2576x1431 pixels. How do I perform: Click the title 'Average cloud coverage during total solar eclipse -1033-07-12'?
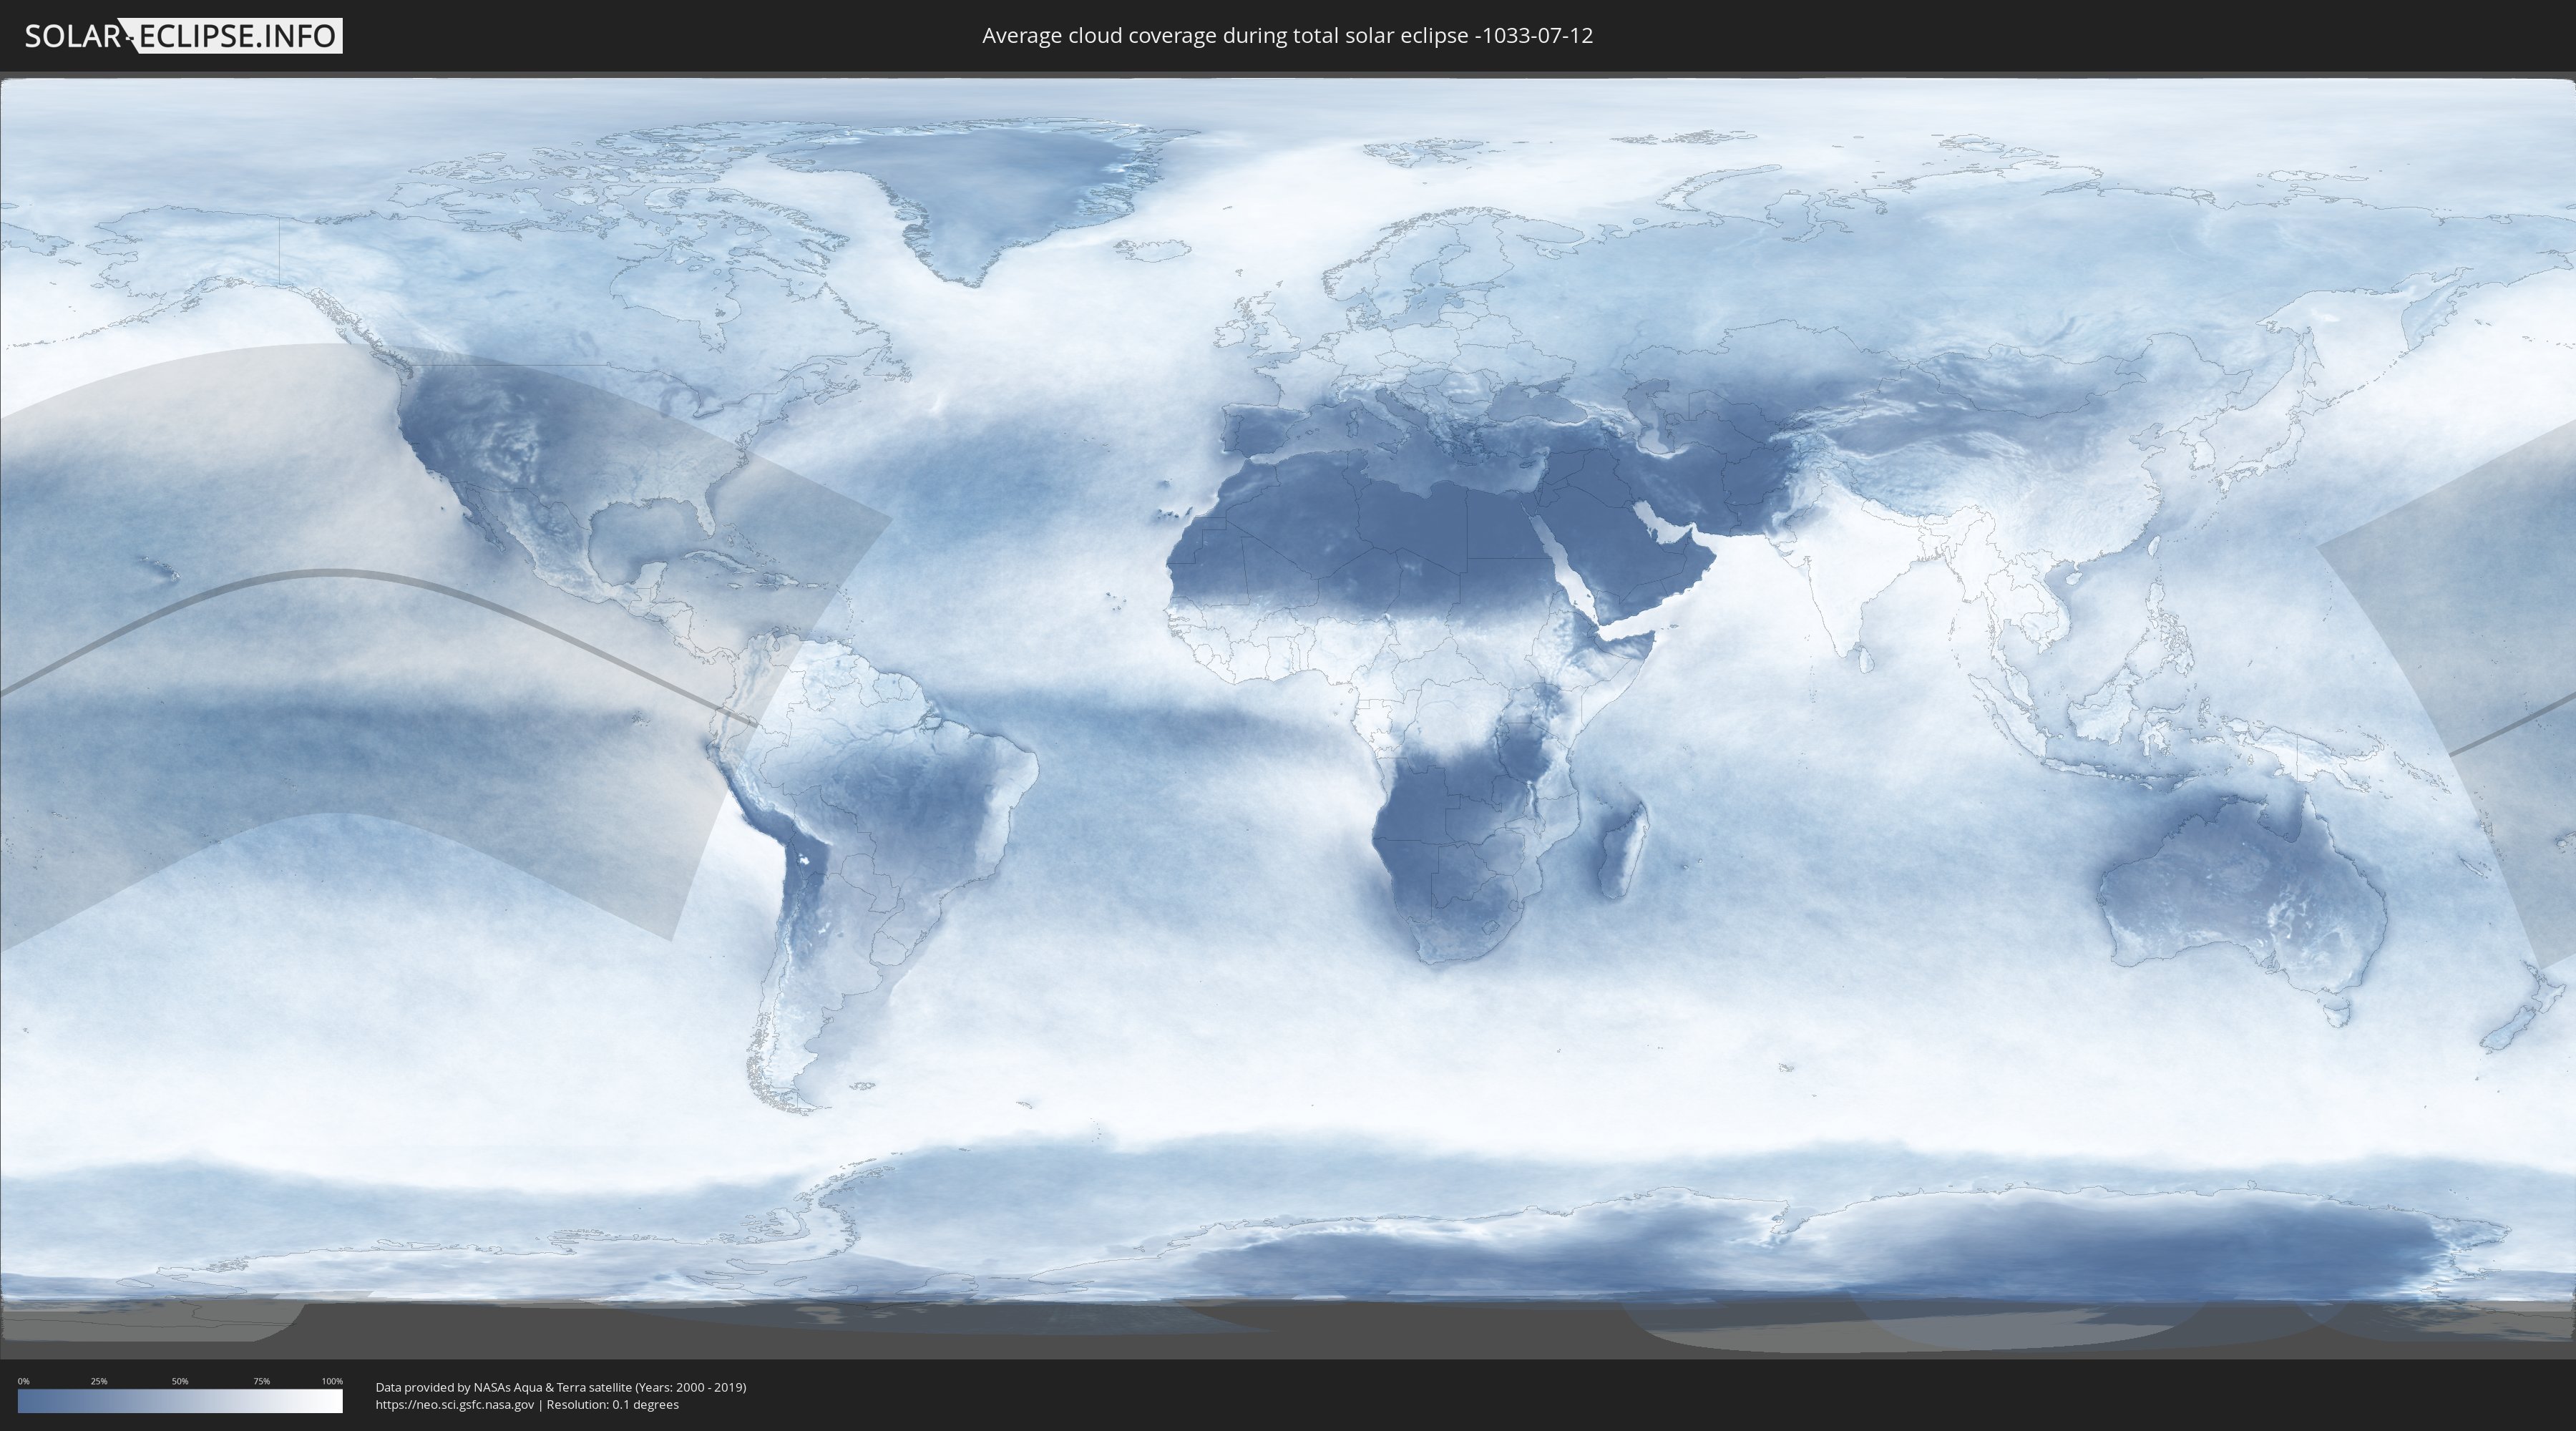coord(1287,36)
